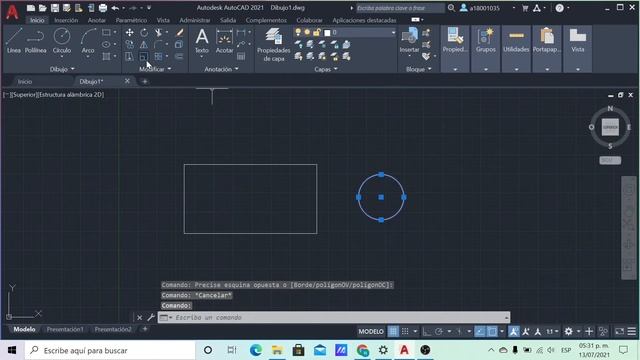Switch to the Inicio document tab
Viewport: 640px width, 360px height.
[24, 81]
